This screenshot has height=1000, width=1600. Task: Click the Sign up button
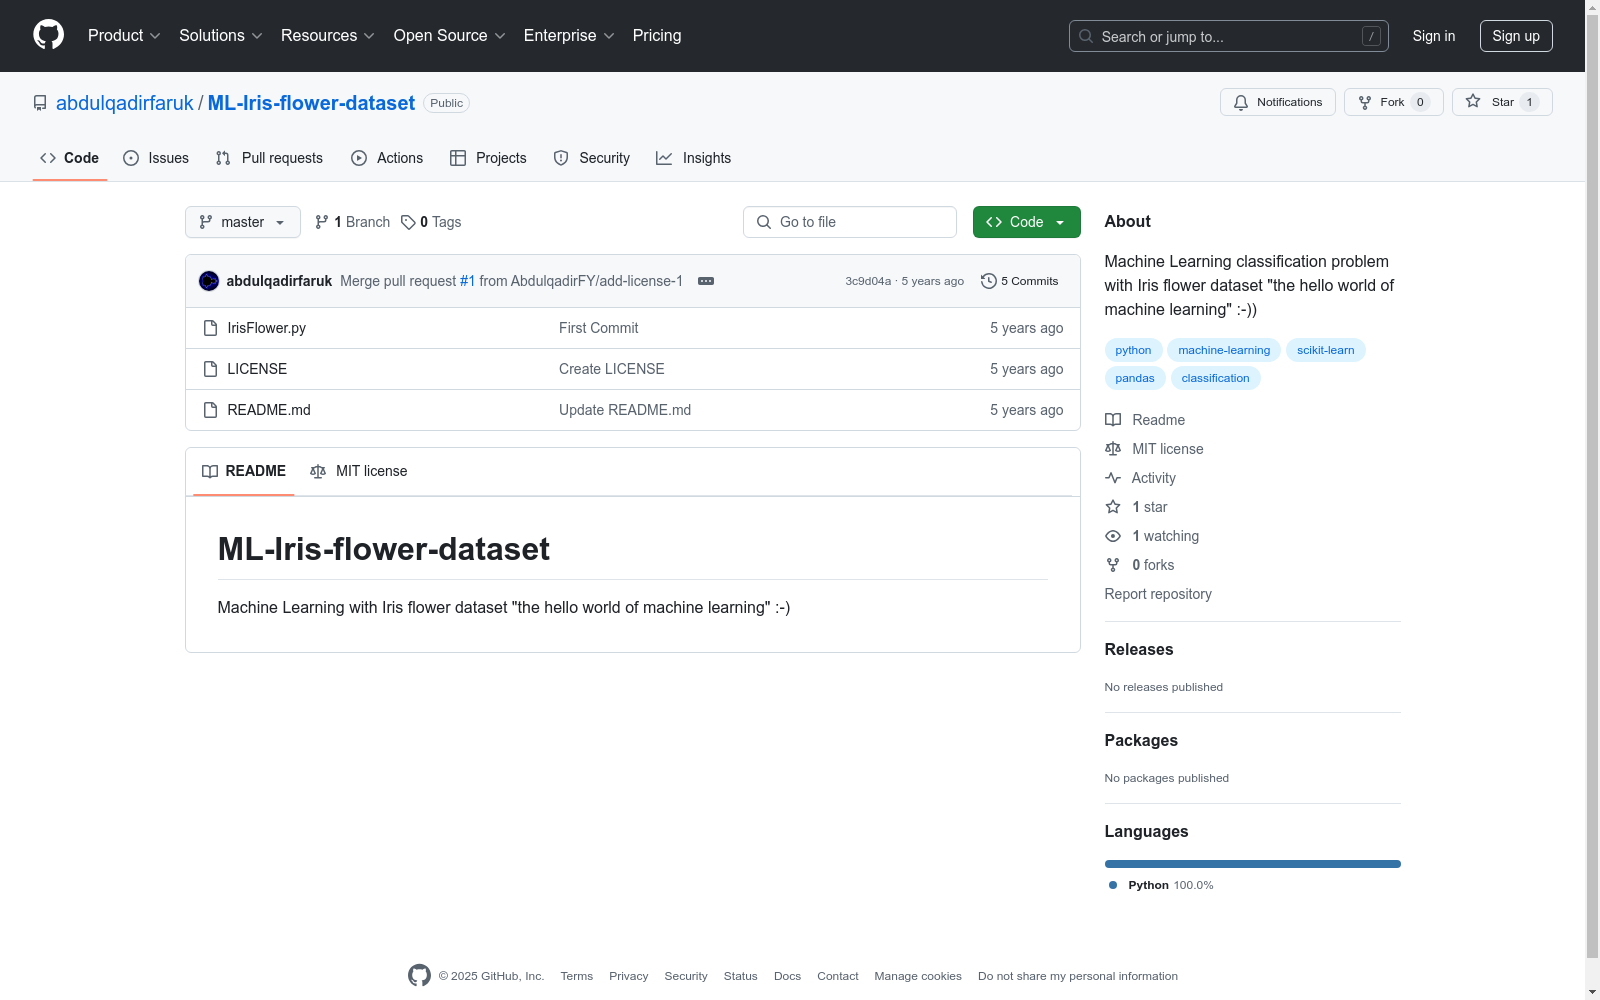[1516, 36]
